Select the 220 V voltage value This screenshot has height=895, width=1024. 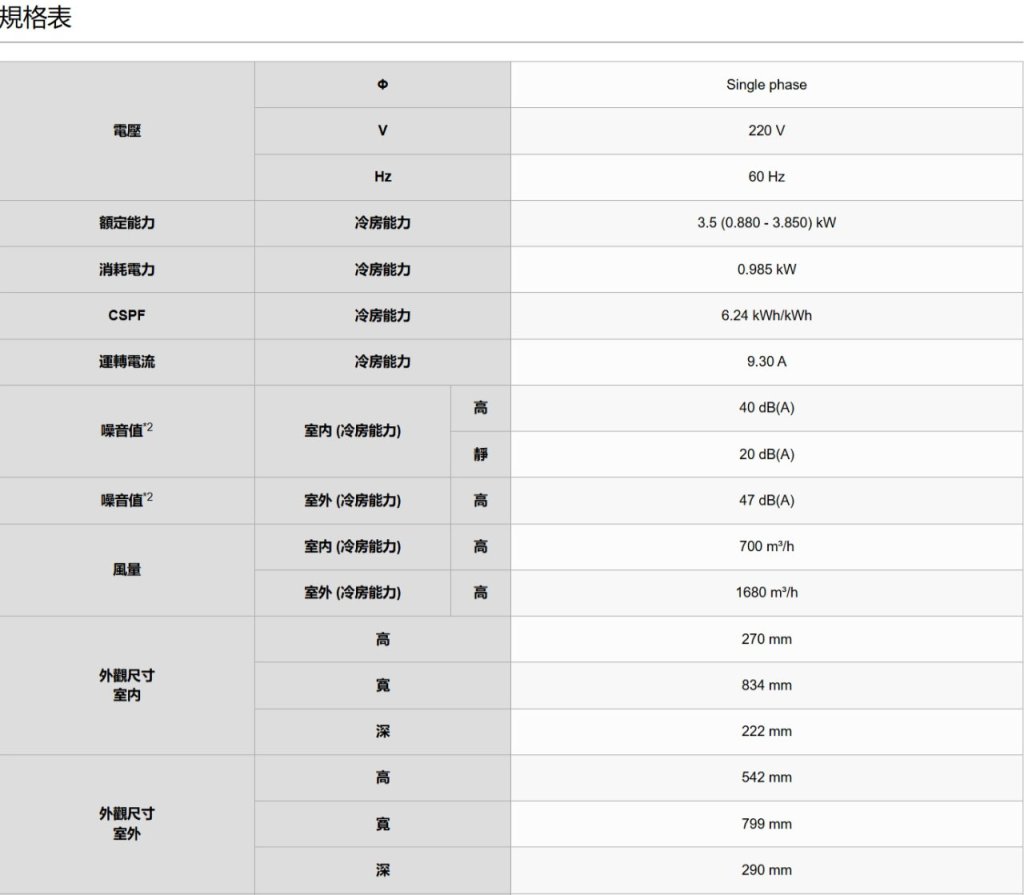click(766, 131)
